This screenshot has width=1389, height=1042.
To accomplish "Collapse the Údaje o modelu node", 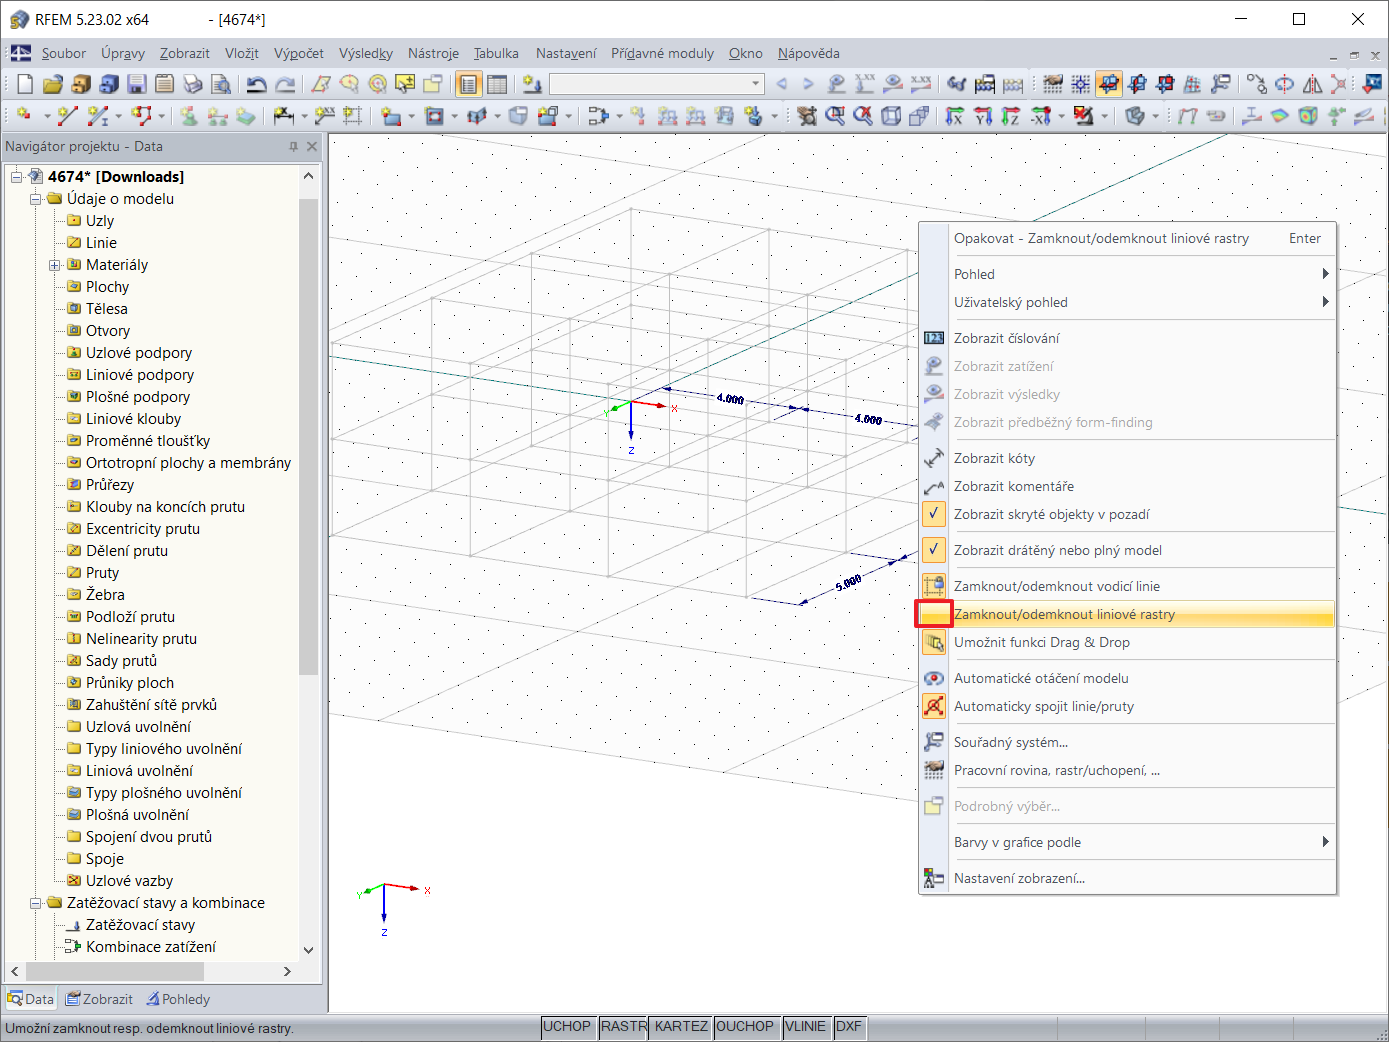I will [x=36, y=199].
